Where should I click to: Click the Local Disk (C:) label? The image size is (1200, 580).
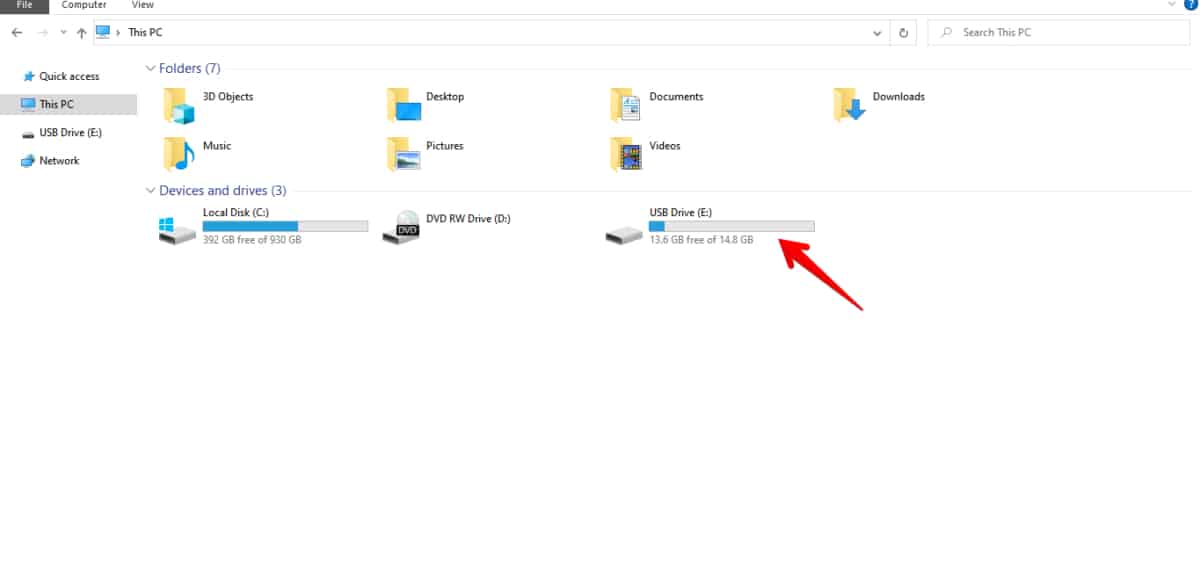tap(236, 212)
